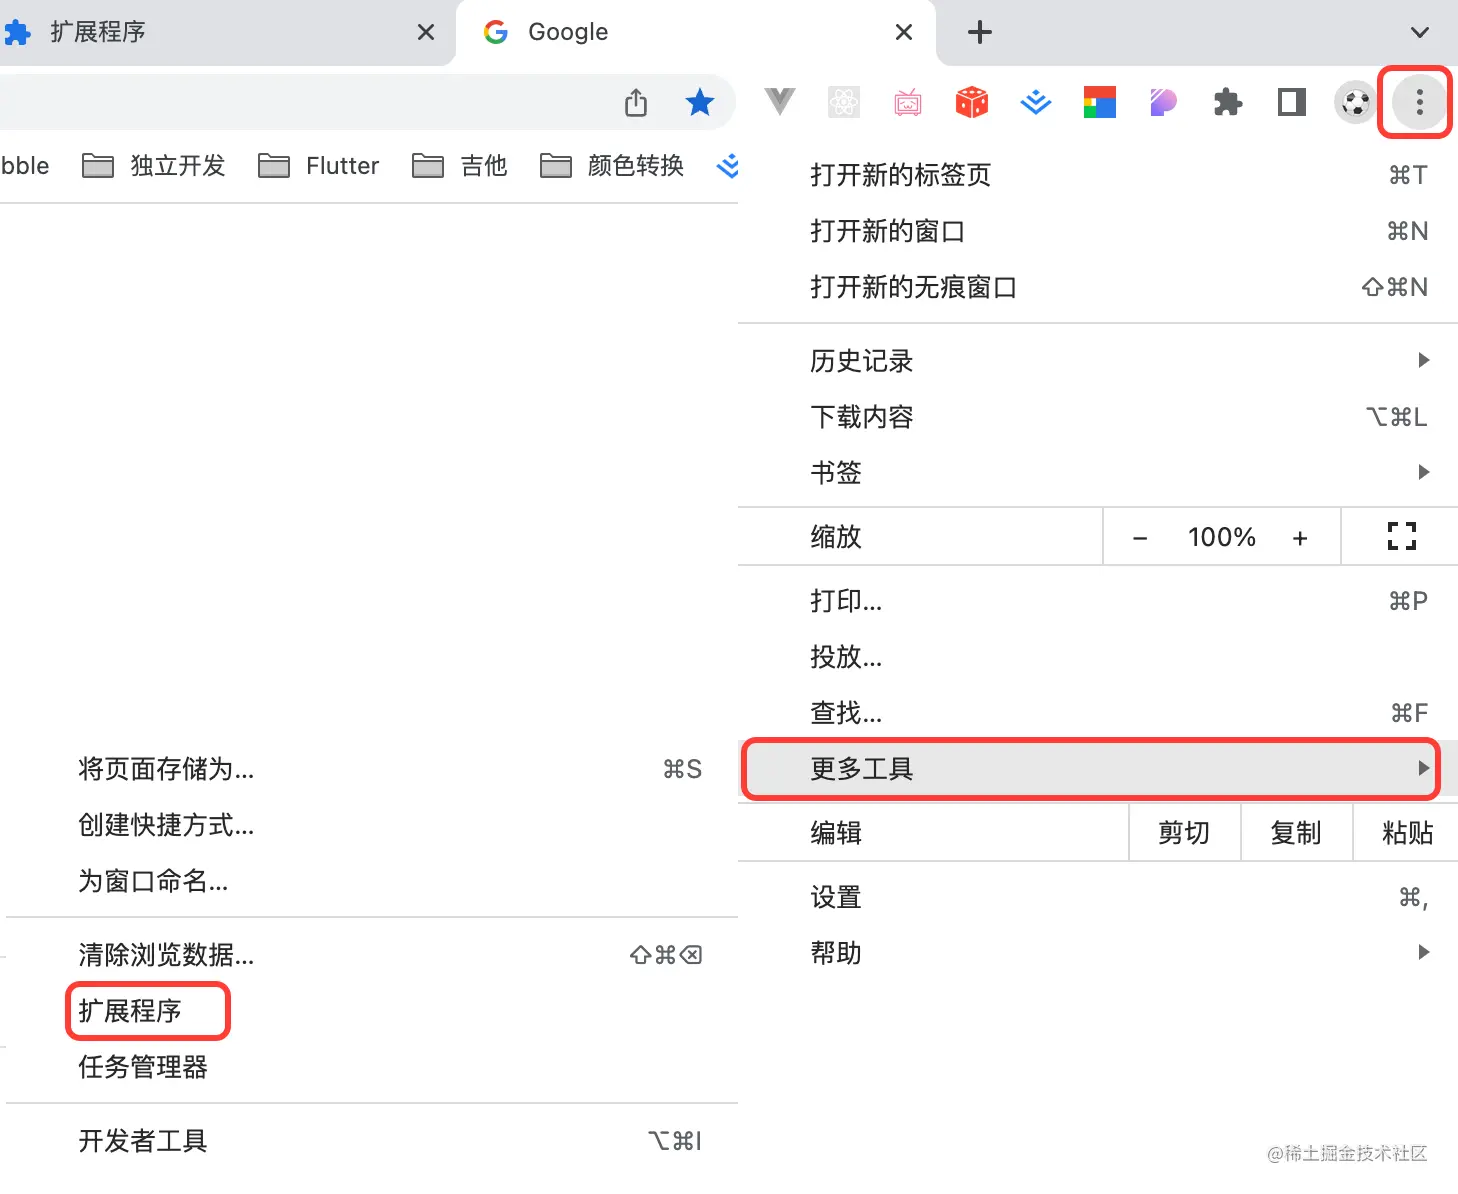Click the red dice extension icon
Viewport: 1458px width, 1194px height.
point(972,102)
